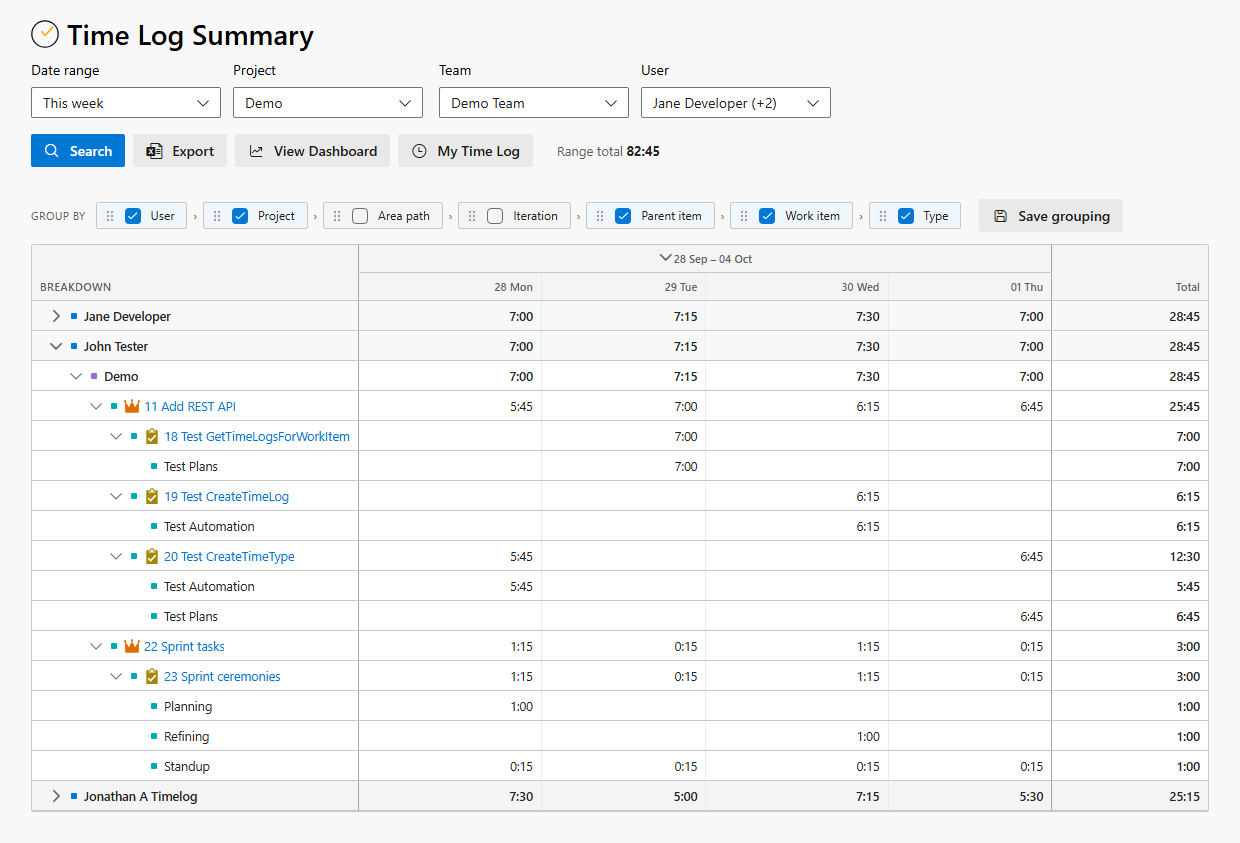Open the Date range dropdown showing This week
1240x843 pixels.
coord(126,103)
